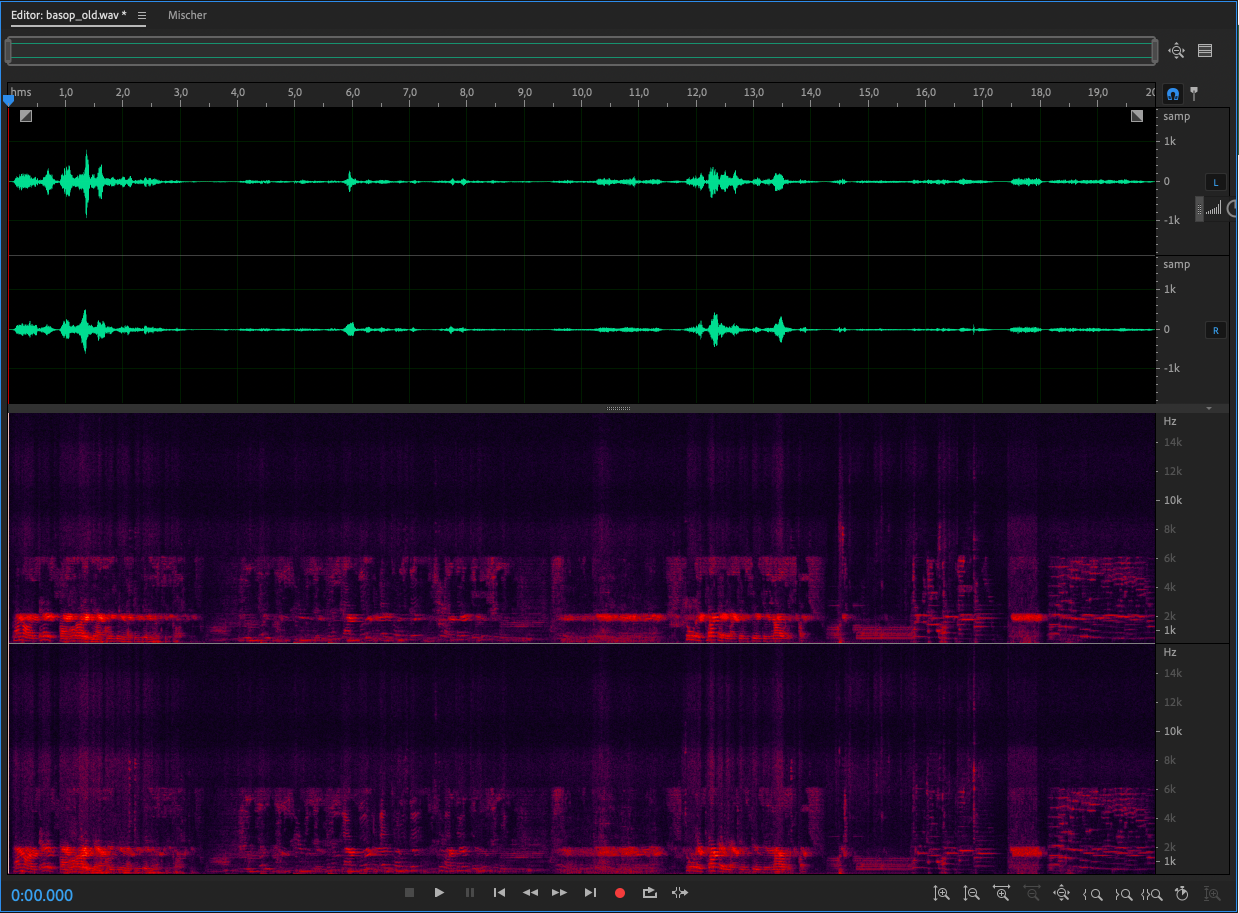This screenshot has height=913, width=1239.
Task: Open the navigator list view options
Action: [x=1205, y=50]
